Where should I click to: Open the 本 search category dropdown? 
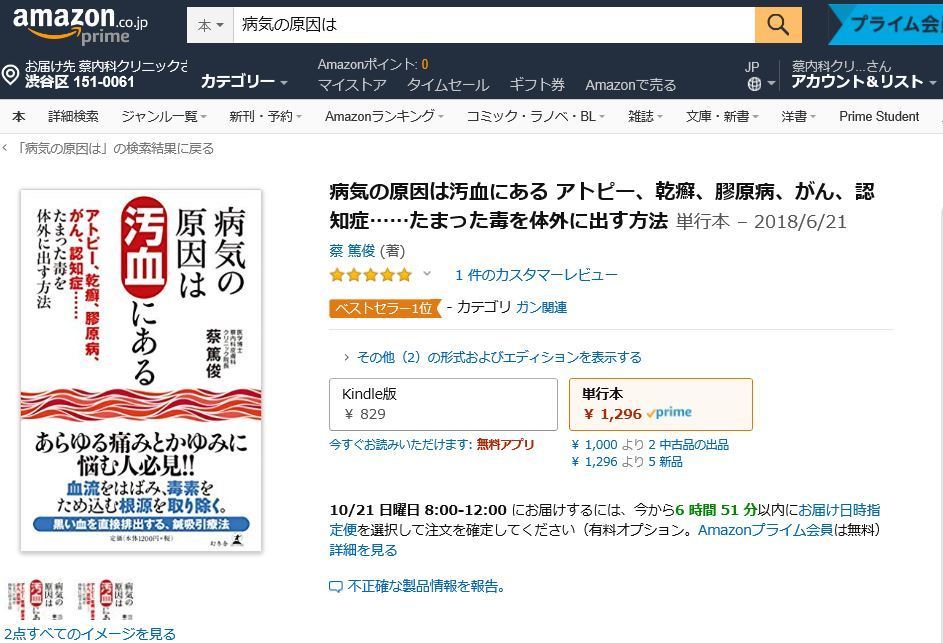pos(210,25)
